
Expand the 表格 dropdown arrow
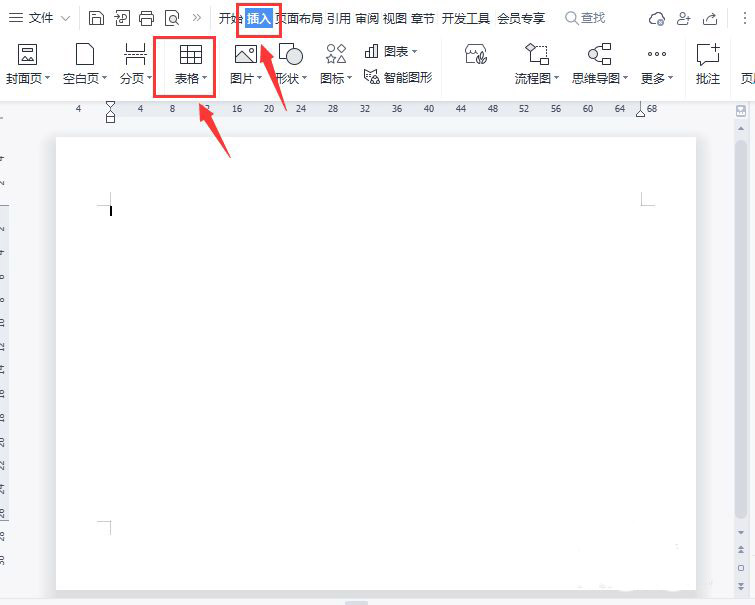coord(205,78)
